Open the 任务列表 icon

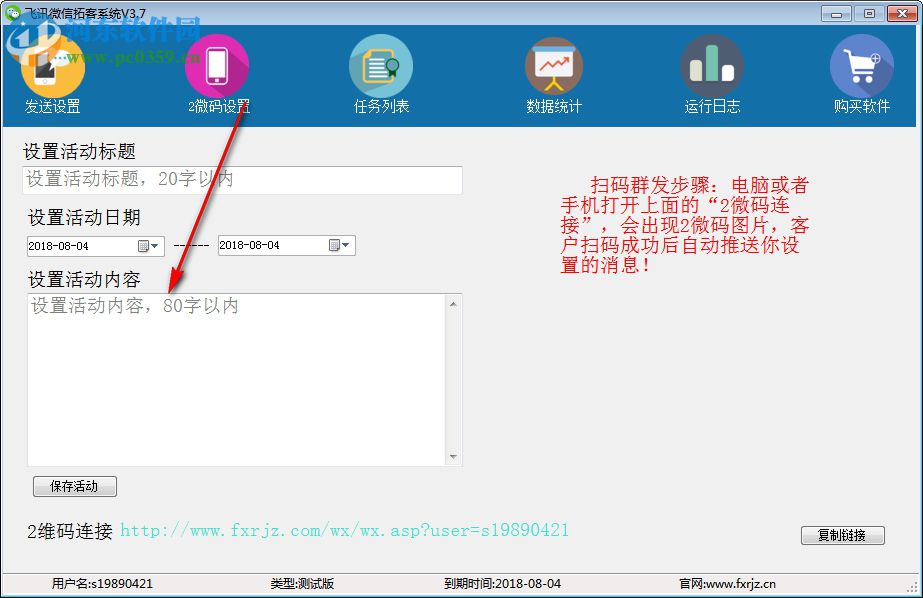pos(381,66)
